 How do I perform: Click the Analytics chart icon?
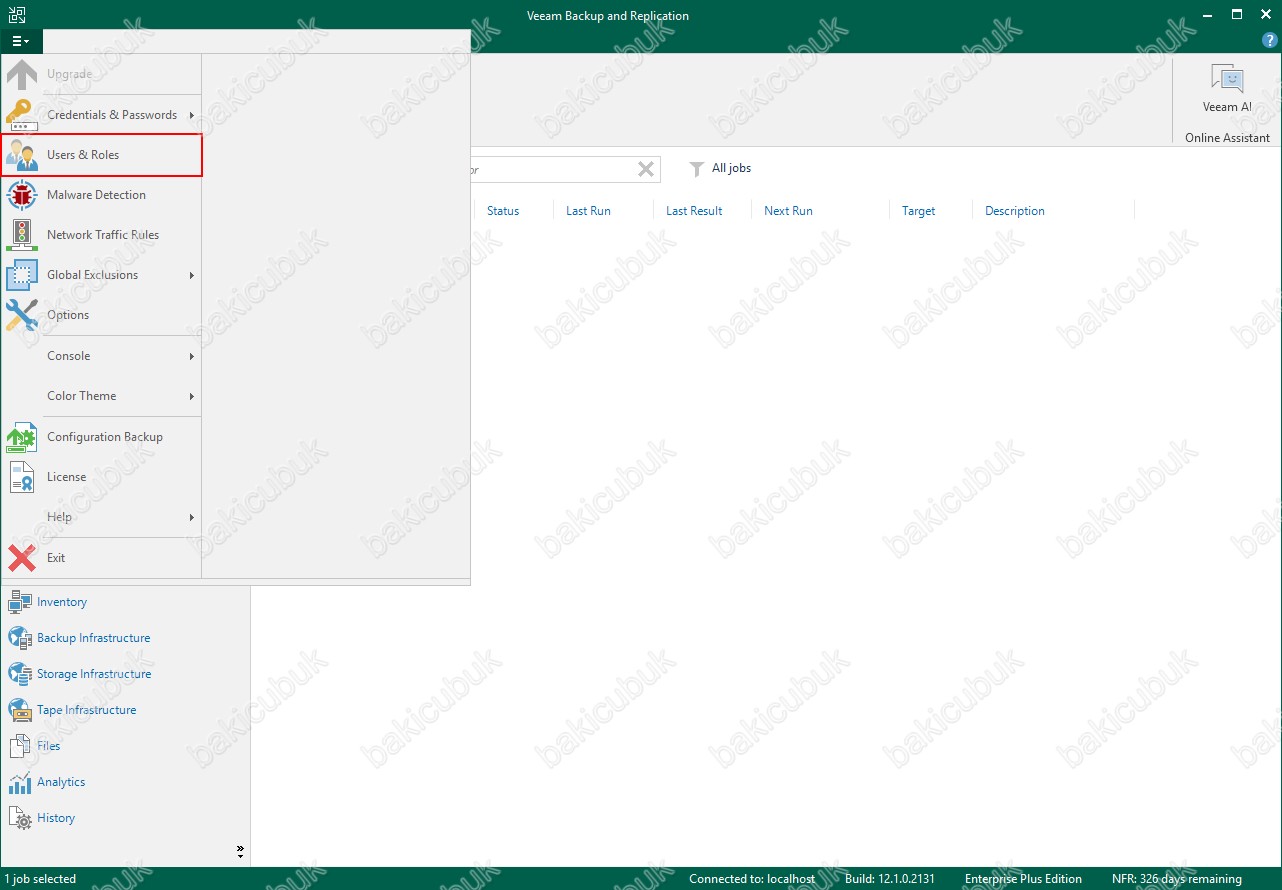coord(20,782)
